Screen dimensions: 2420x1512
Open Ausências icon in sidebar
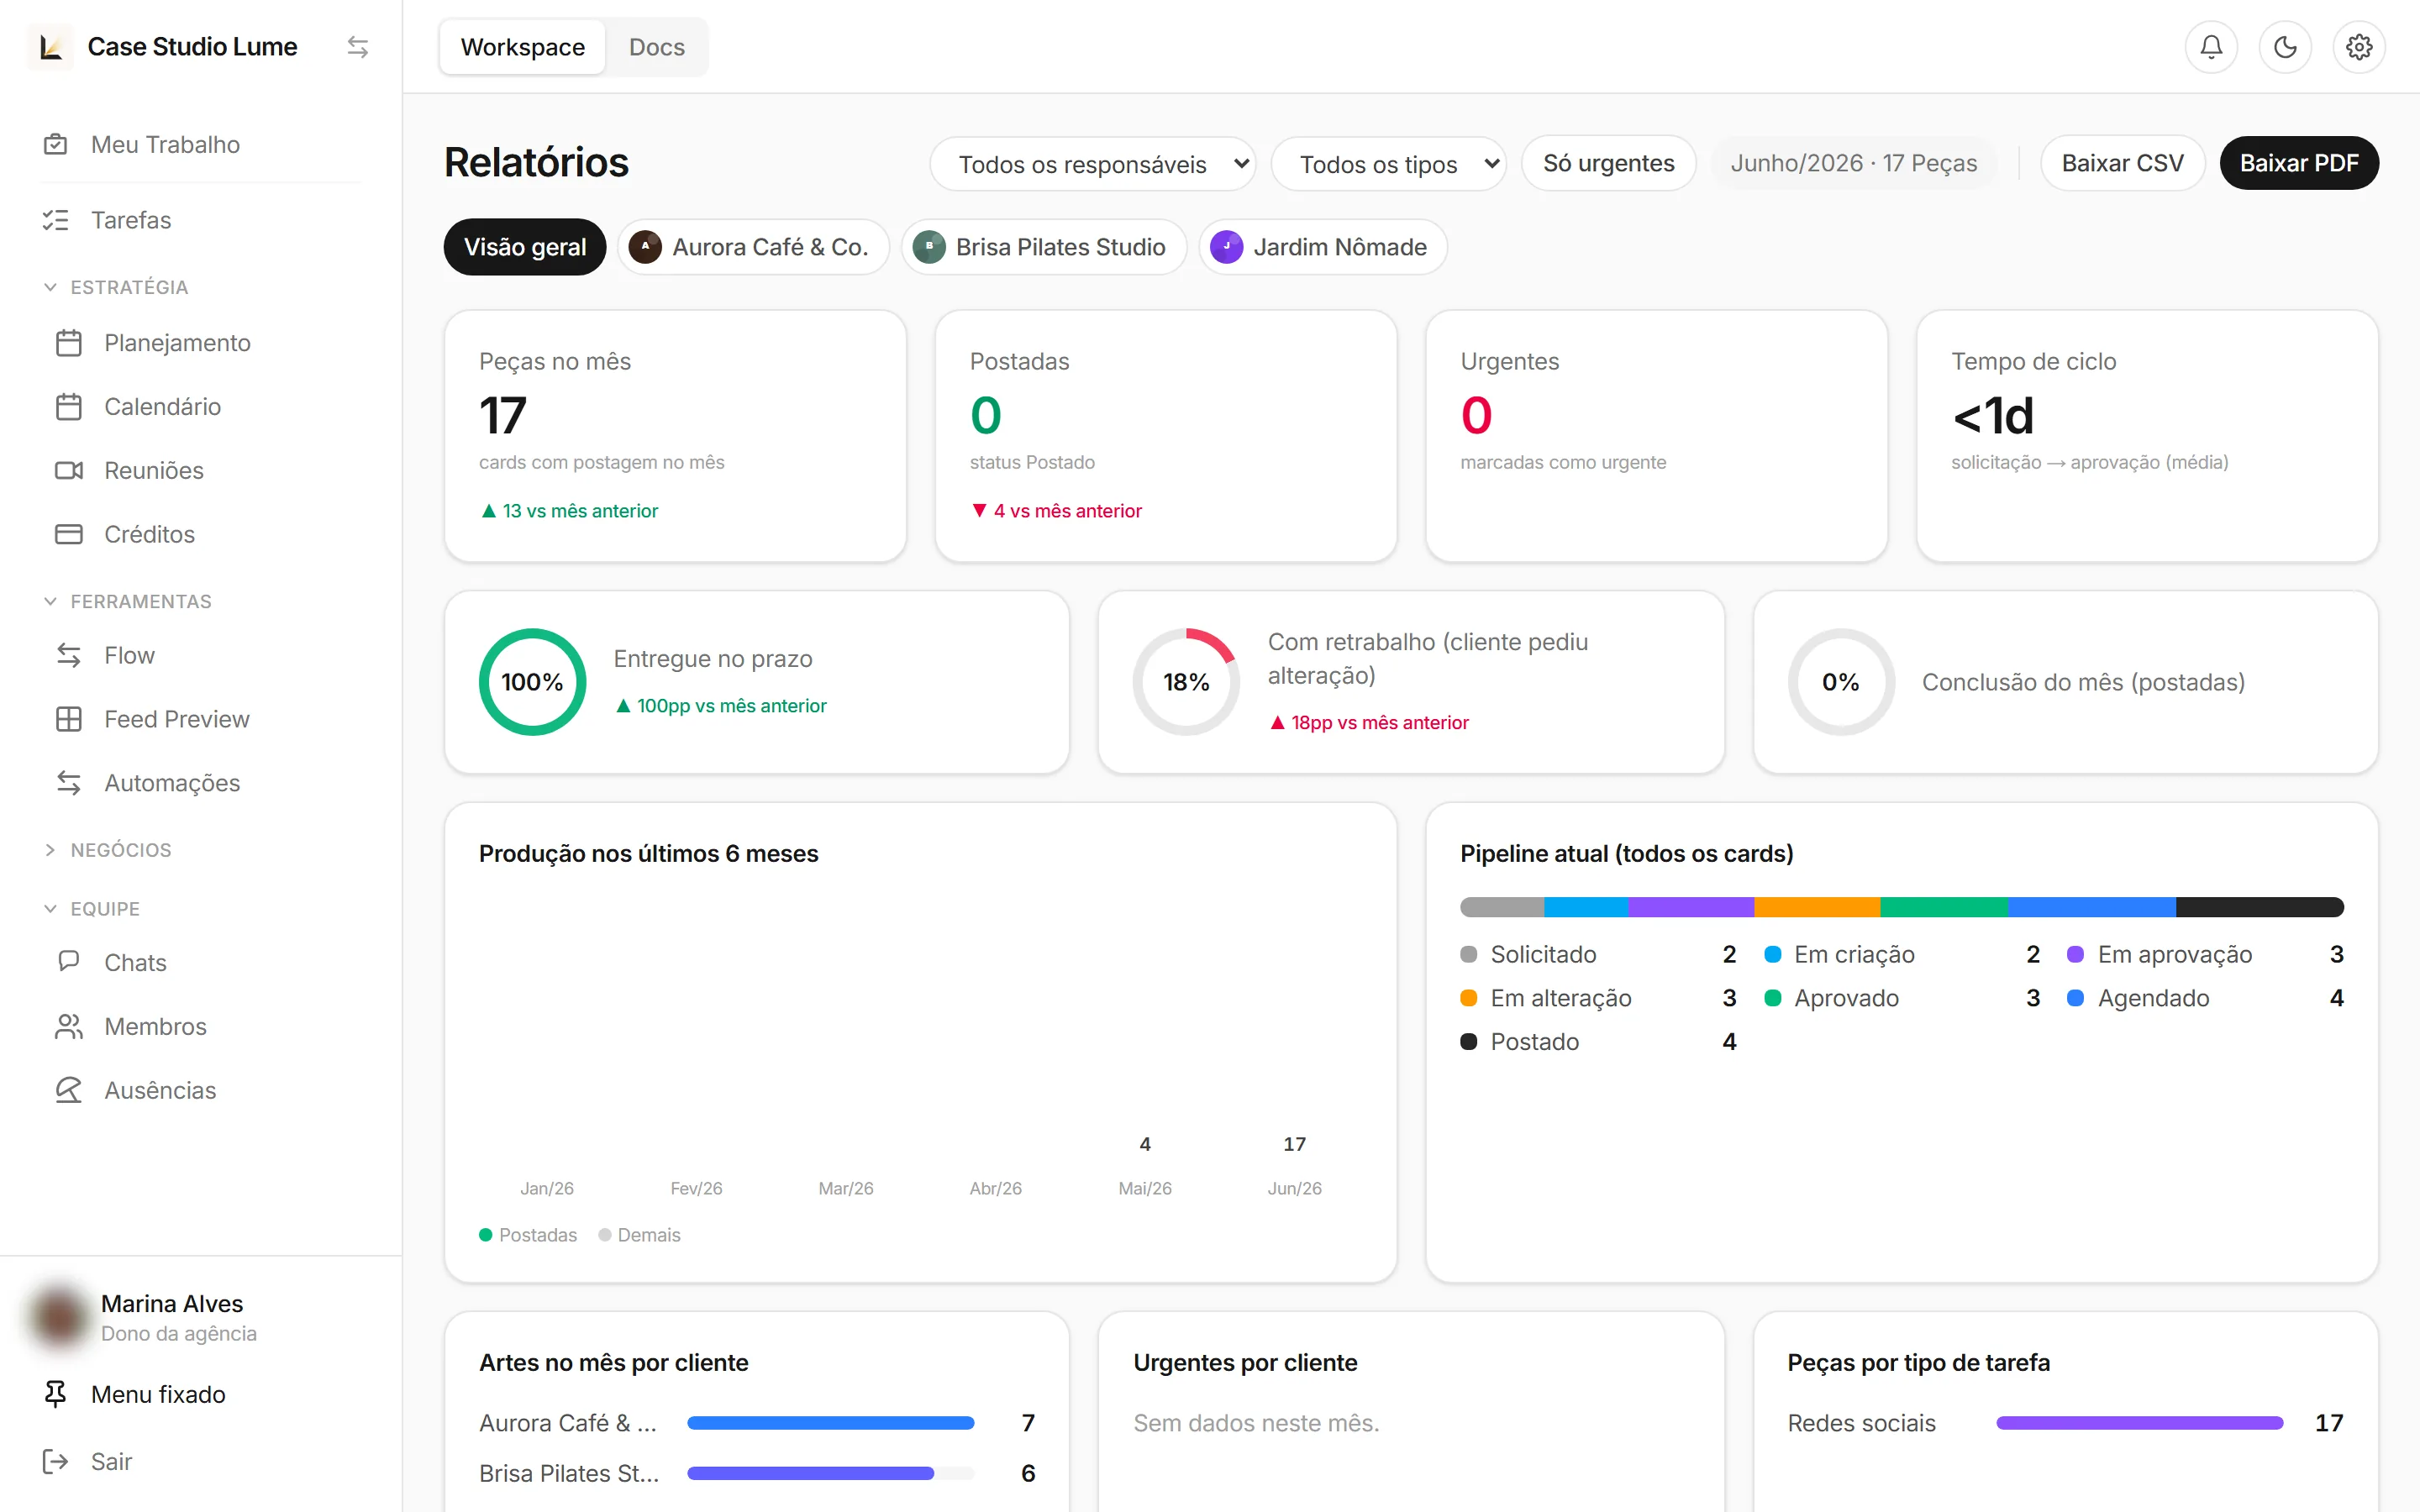pyautogui.click(x=69, y=1090)
